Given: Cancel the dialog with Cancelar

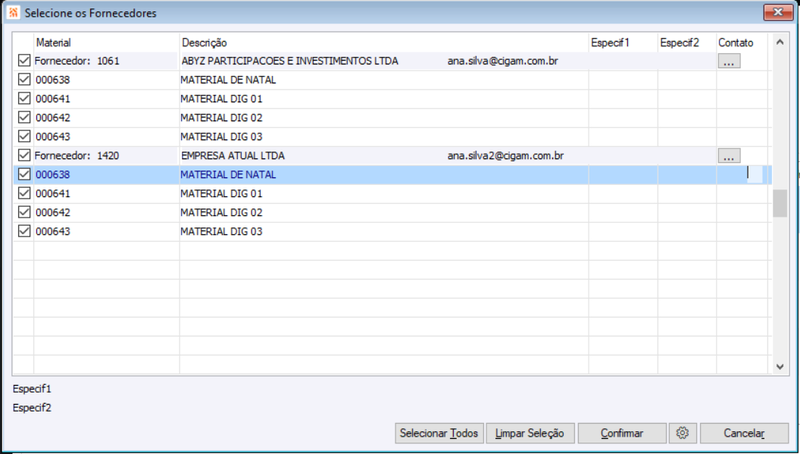Looking at the screenshot, I should [744, 433].
